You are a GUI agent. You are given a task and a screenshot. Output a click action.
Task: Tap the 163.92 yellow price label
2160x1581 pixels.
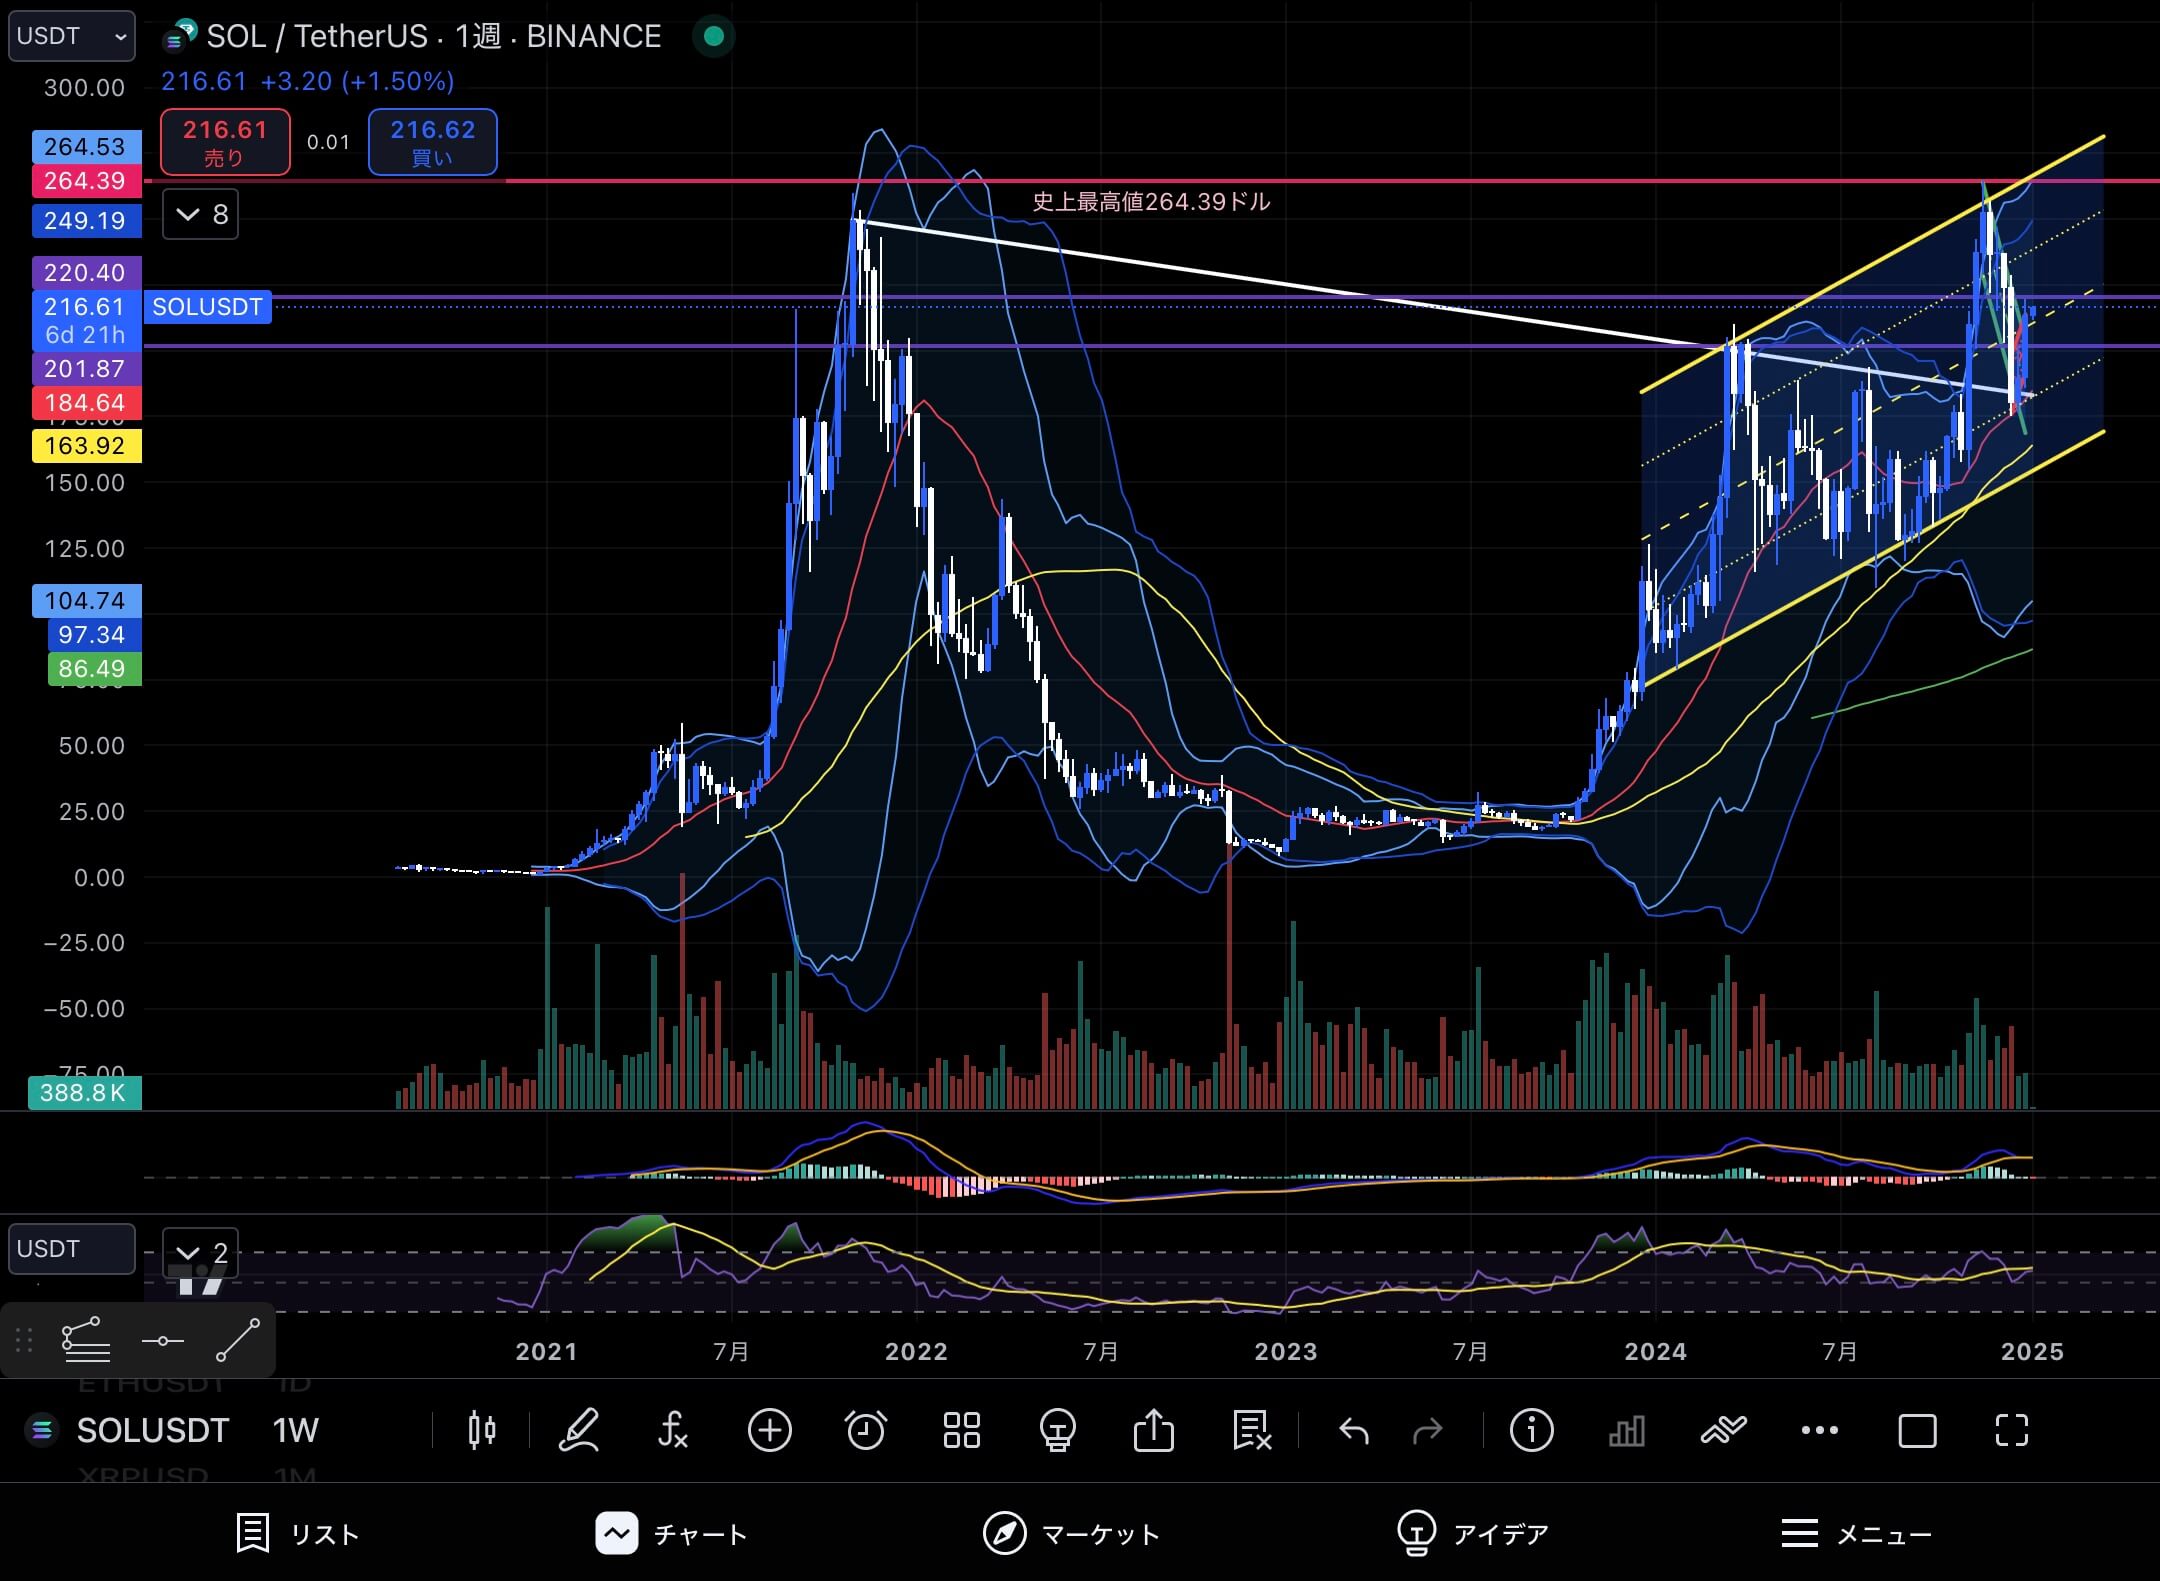coord(86,446)
